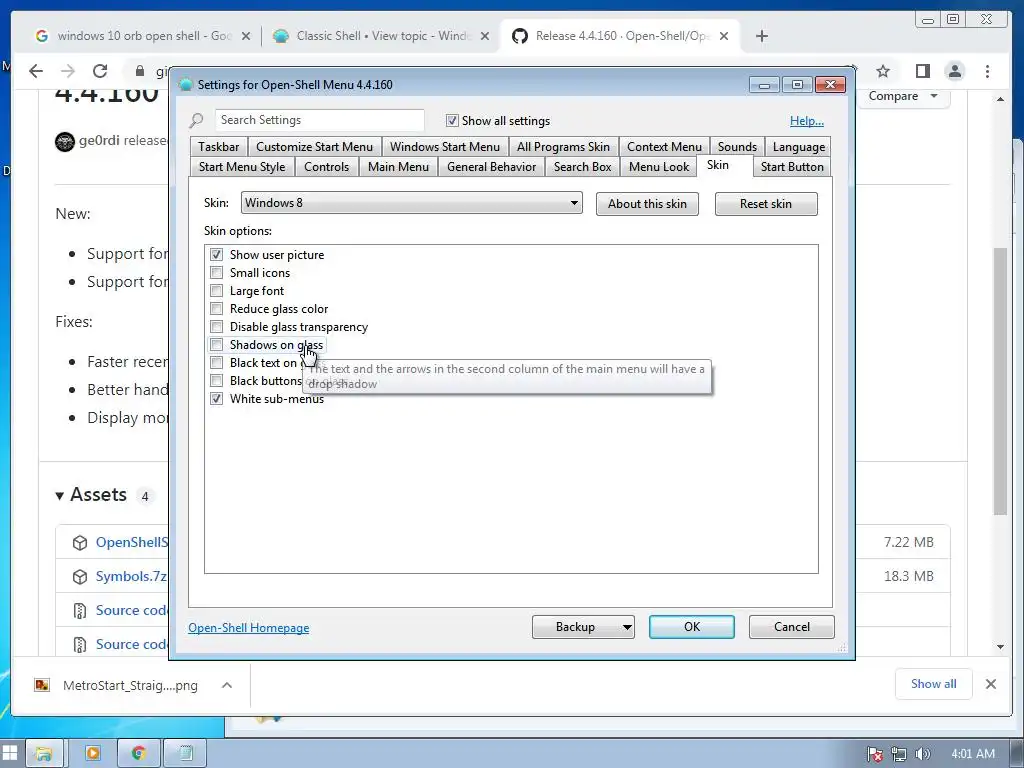This screenshot has height=768, width=1024.
Task: Open the Help... link
Action: [x=807, y=121]
